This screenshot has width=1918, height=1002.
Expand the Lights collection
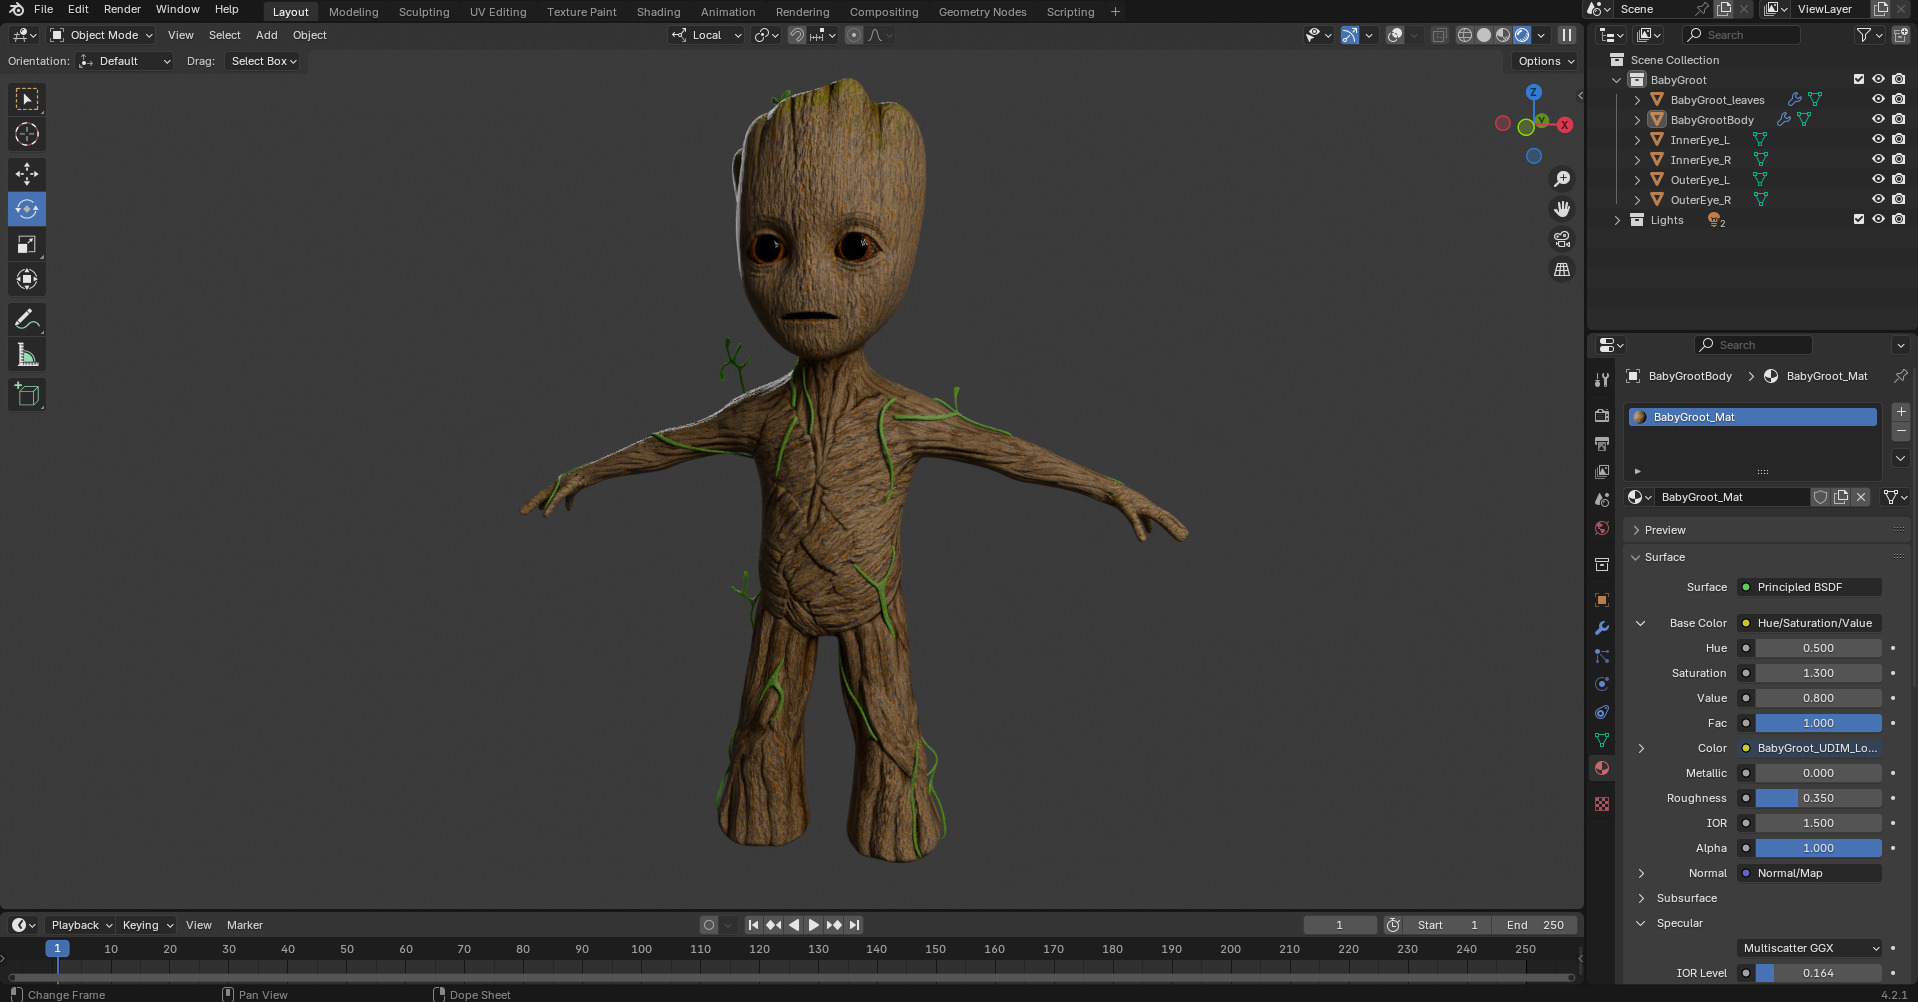(x=1617, y=220)
